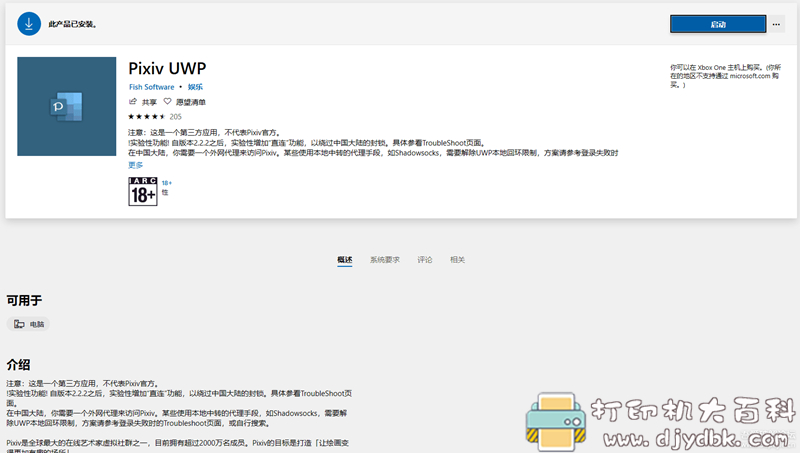Click the 可用于 section heading
The width and height of the screenshot is (800, 453).
[24, 300]
